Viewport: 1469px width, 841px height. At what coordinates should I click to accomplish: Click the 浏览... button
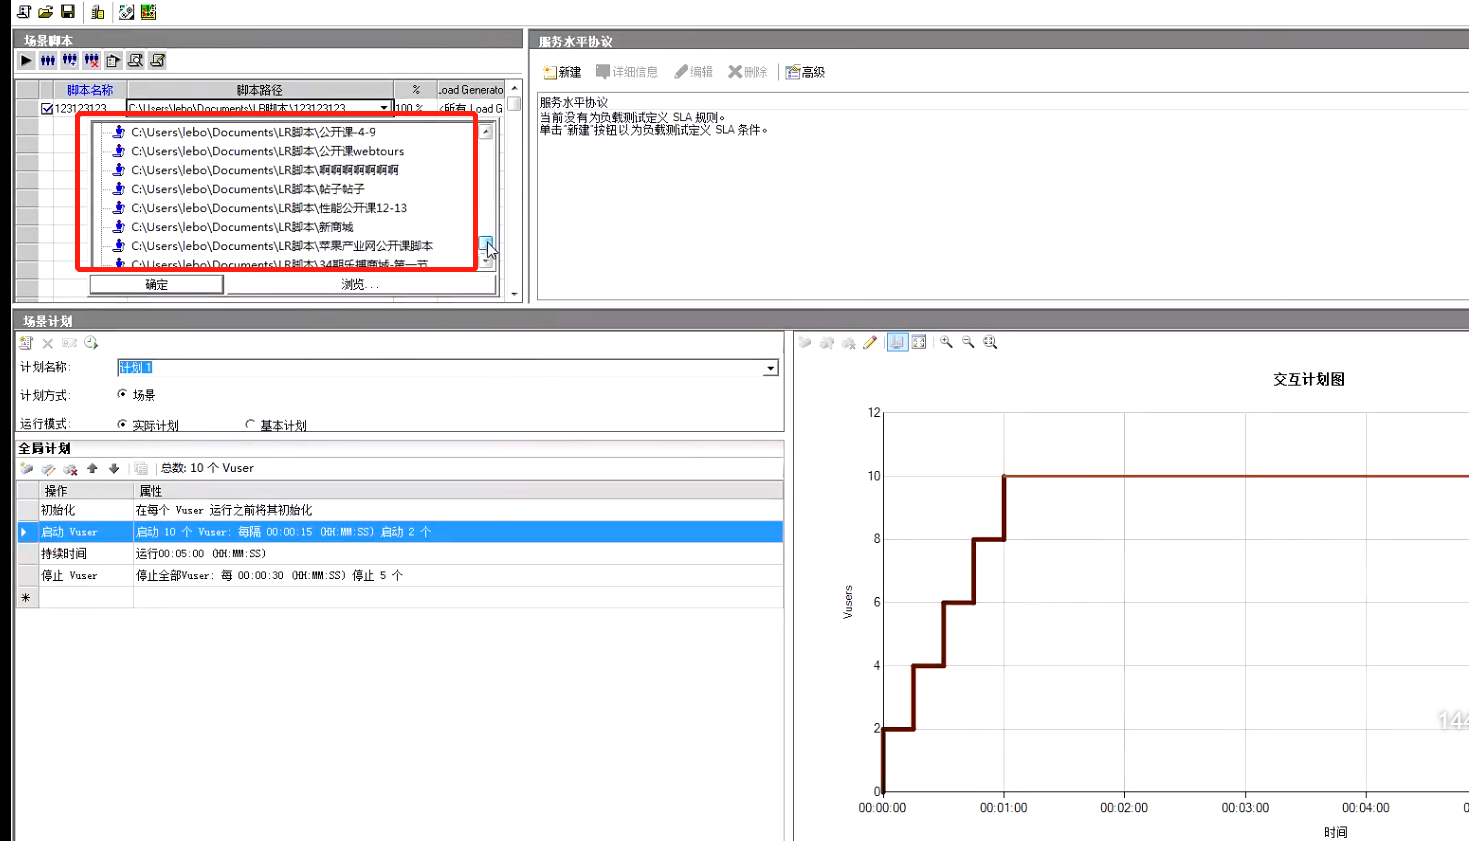(360, 285)
